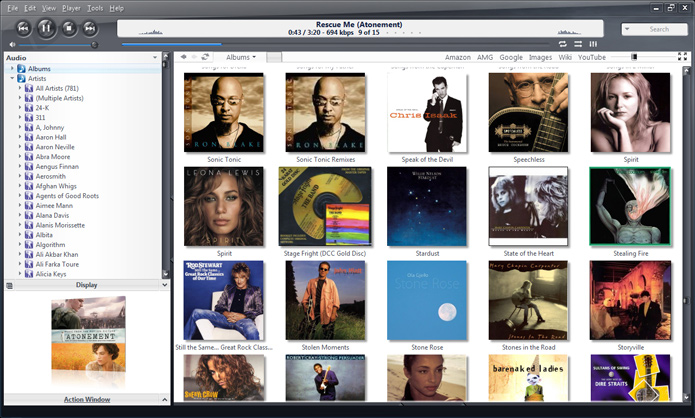Open the Action Window
The height and width of the screenshot is (418, 695).
pyautogui.click(x=87, y=400)
